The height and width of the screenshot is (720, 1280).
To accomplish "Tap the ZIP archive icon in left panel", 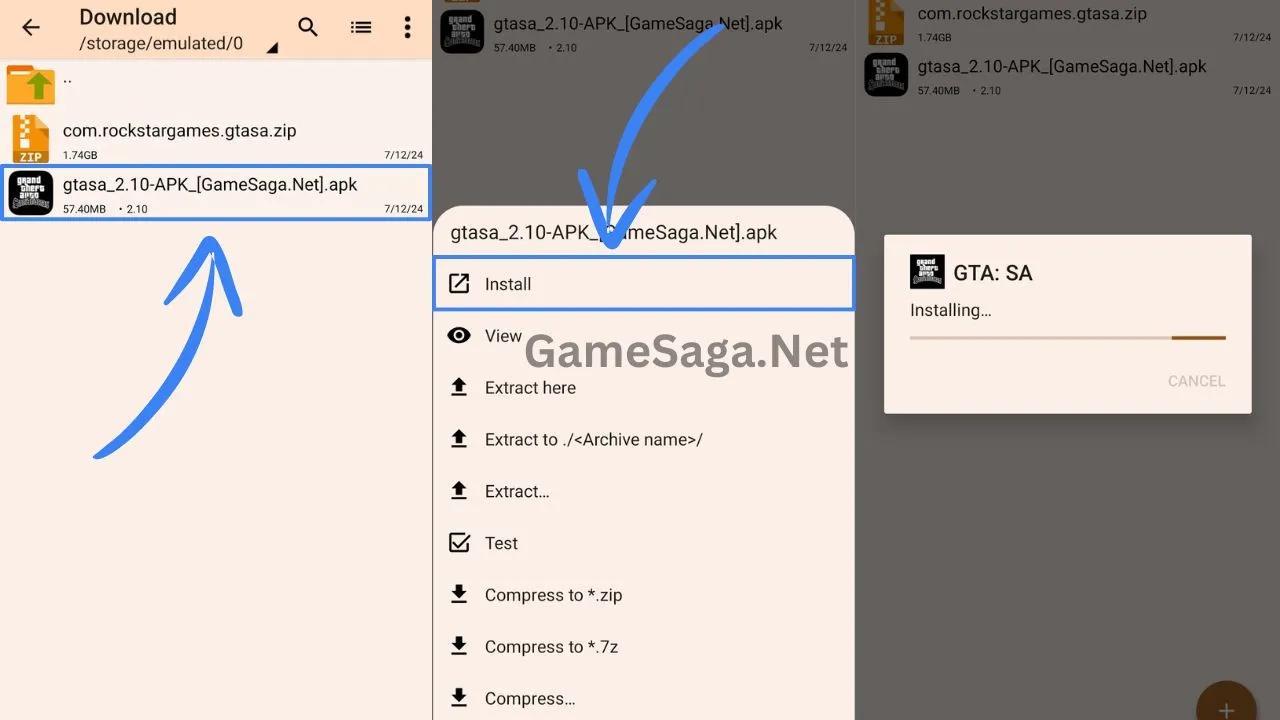I will 30,139.
